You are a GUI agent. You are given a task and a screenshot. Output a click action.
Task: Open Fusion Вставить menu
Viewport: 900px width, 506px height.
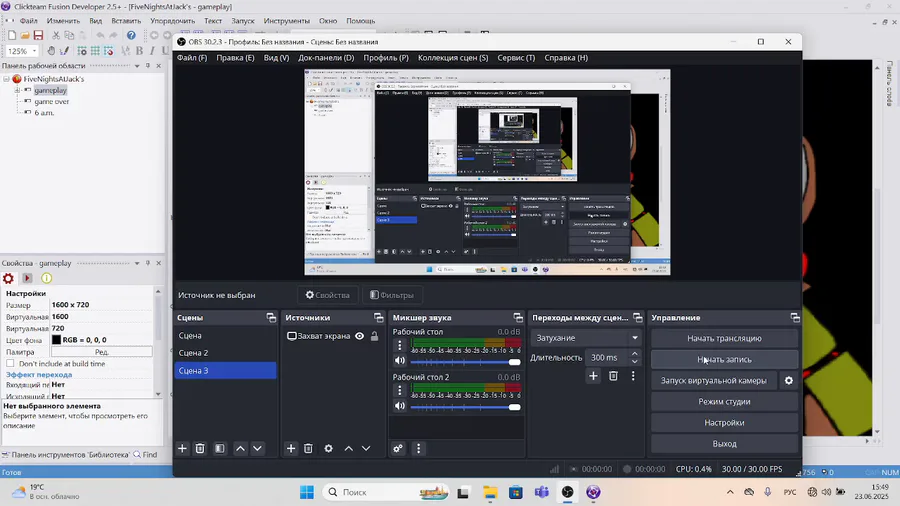coord(126,21)
